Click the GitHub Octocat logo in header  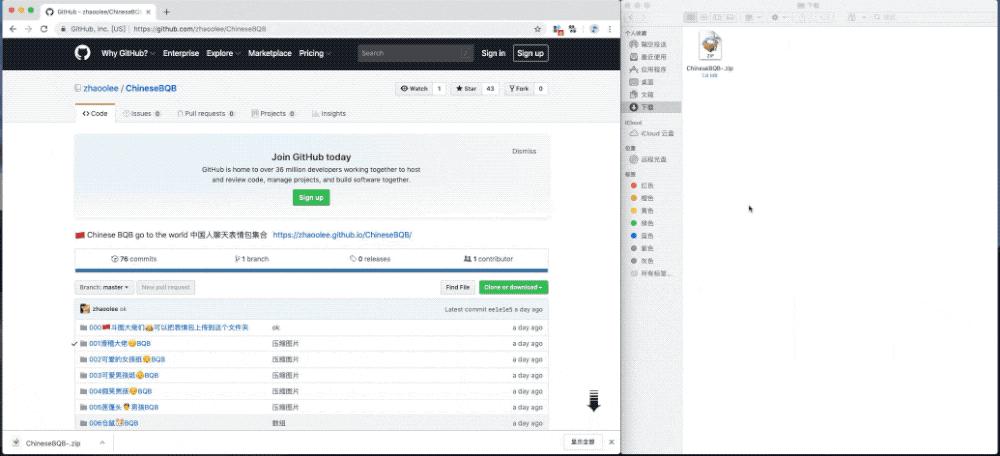click(82, 53)
